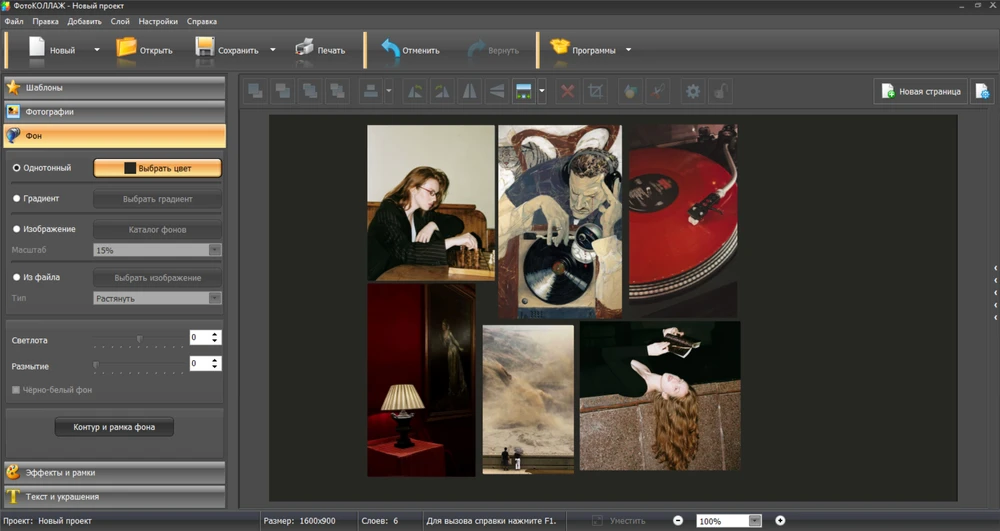Viewport: 1000px width, 531px height.
Task: Choose the Из файла radio button
Action: [x=16, y=277]
